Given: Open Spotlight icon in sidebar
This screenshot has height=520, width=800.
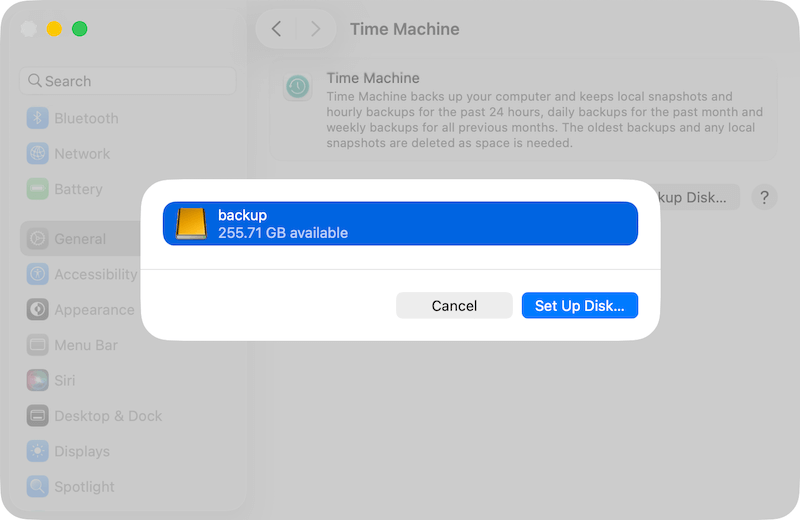Looking at the screenshot, I should 37,486.
